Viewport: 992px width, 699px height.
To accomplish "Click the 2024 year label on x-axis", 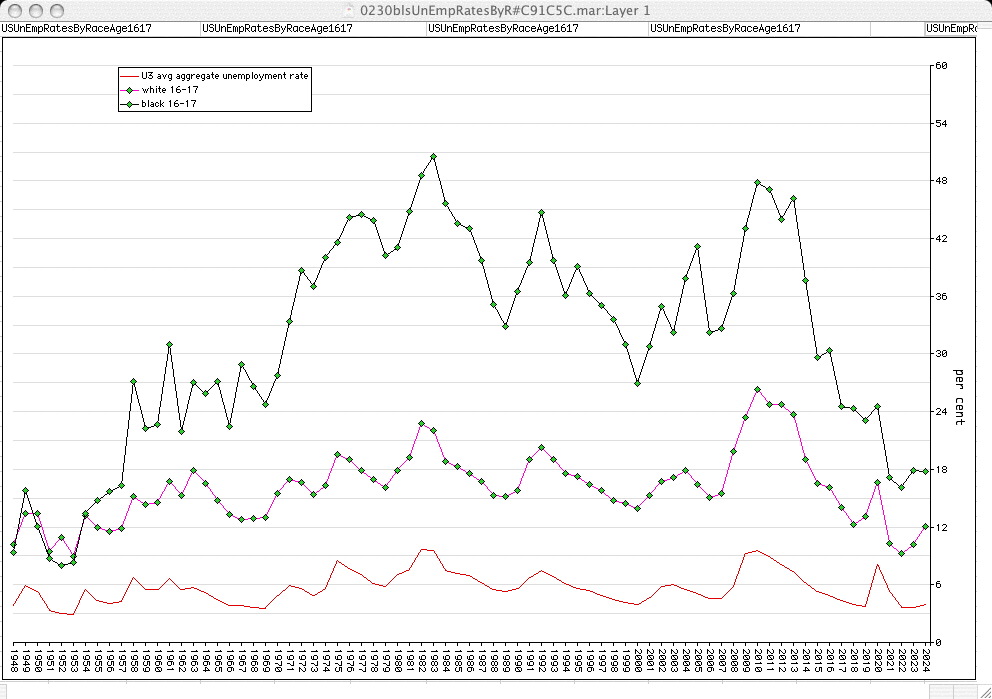I will tap(926, 659).
